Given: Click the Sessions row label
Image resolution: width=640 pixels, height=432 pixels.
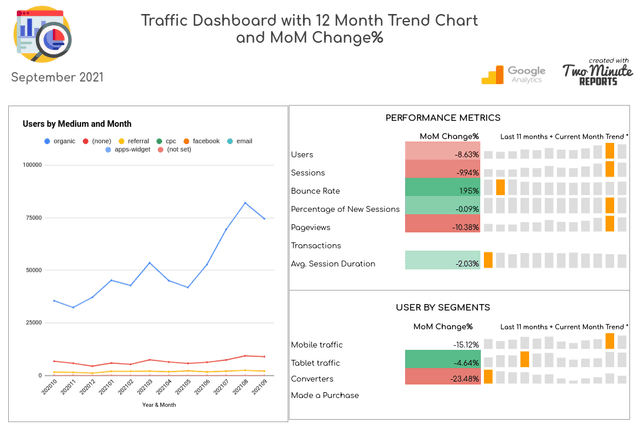Looking at the screenshot, I should point(308,173).
